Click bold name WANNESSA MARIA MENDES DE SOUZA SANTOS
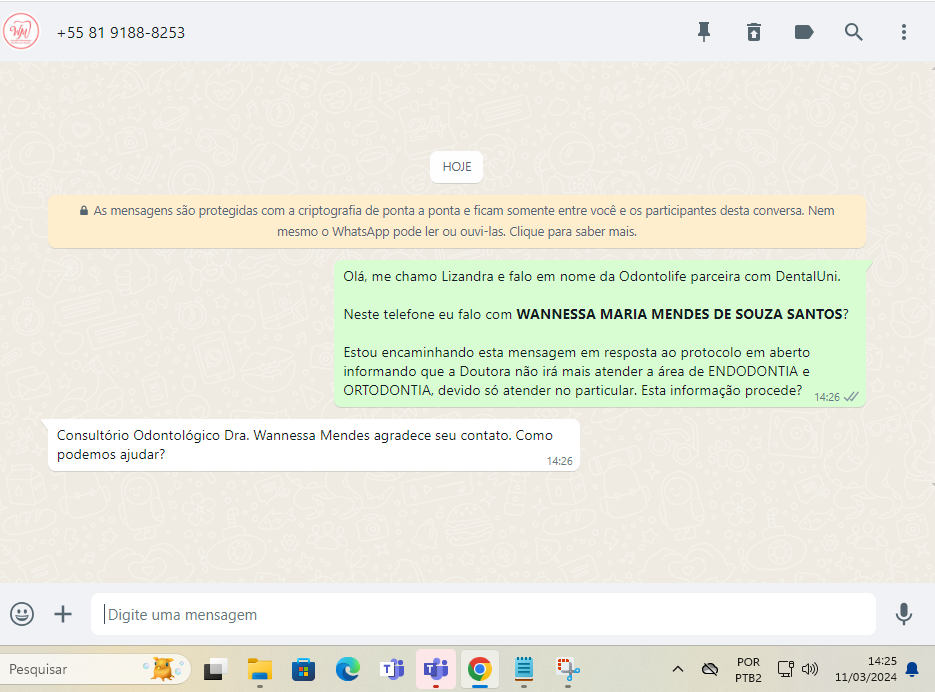 679,314
